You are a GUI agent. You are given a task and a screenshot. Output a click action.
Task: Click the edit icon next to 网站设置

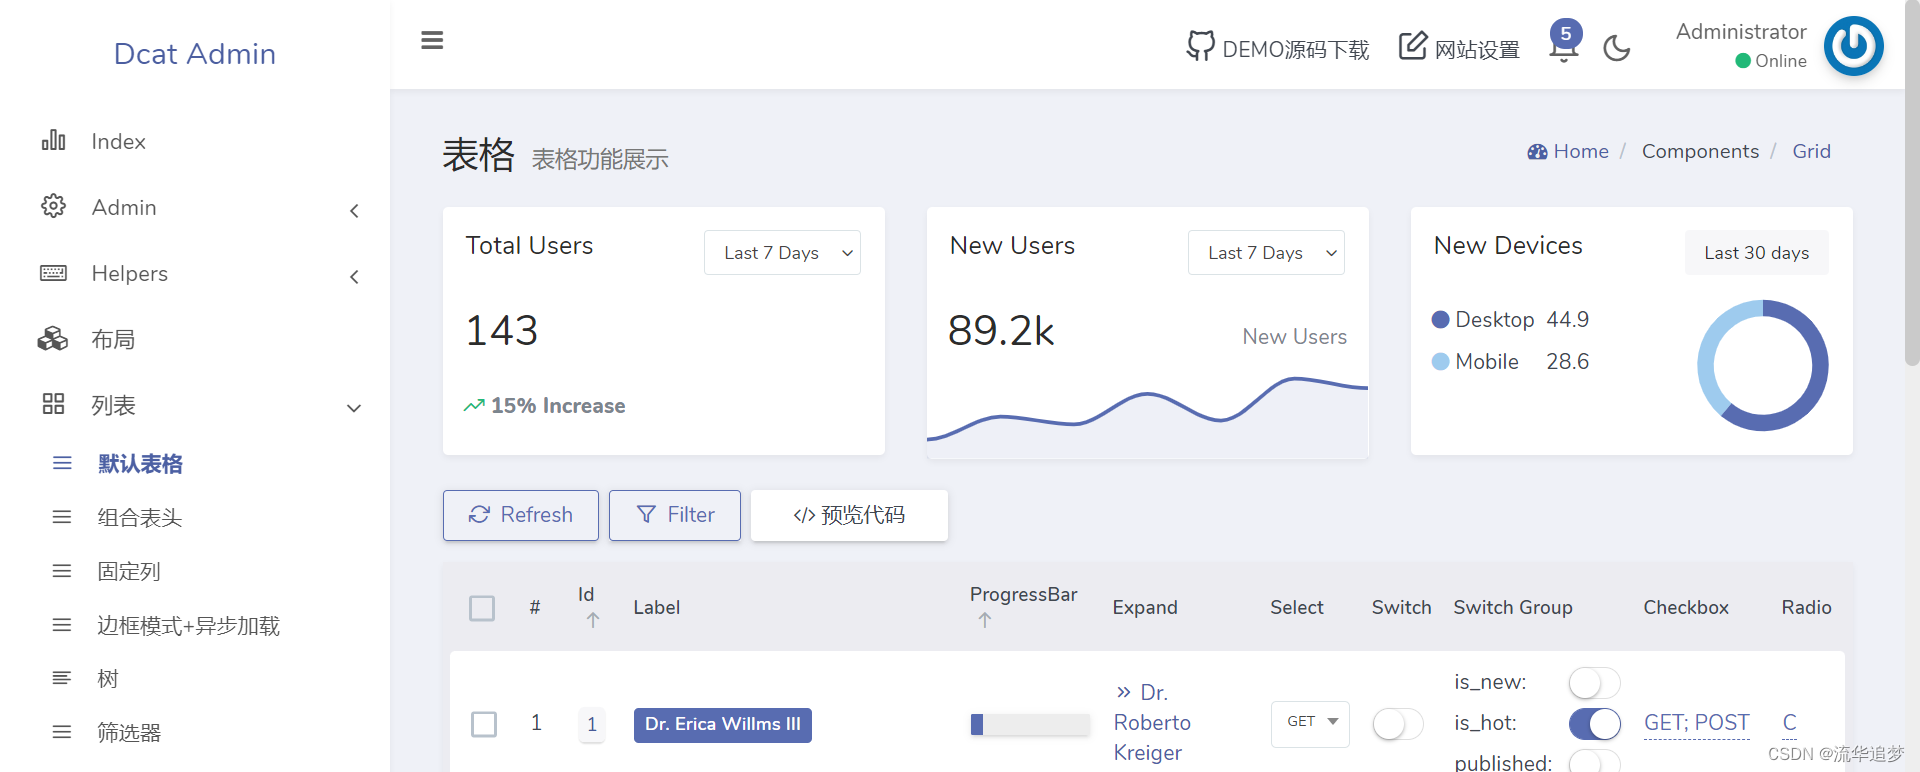(1412, 46)
